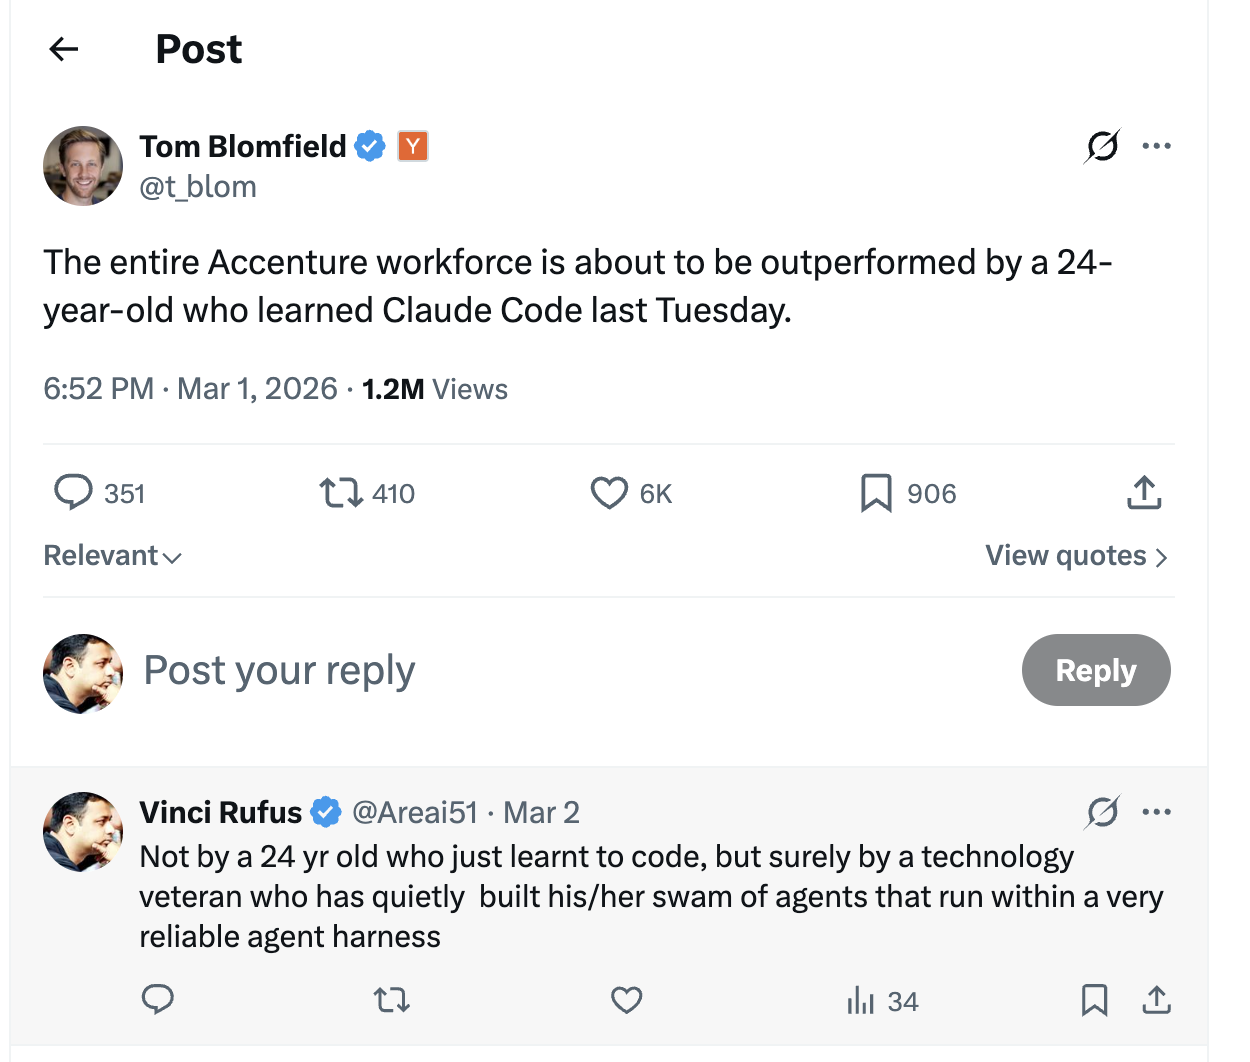Screen dimensions: 1250x1062
Task: Open the more options menu on Tom's post
Action: (x=1157, y=145)
